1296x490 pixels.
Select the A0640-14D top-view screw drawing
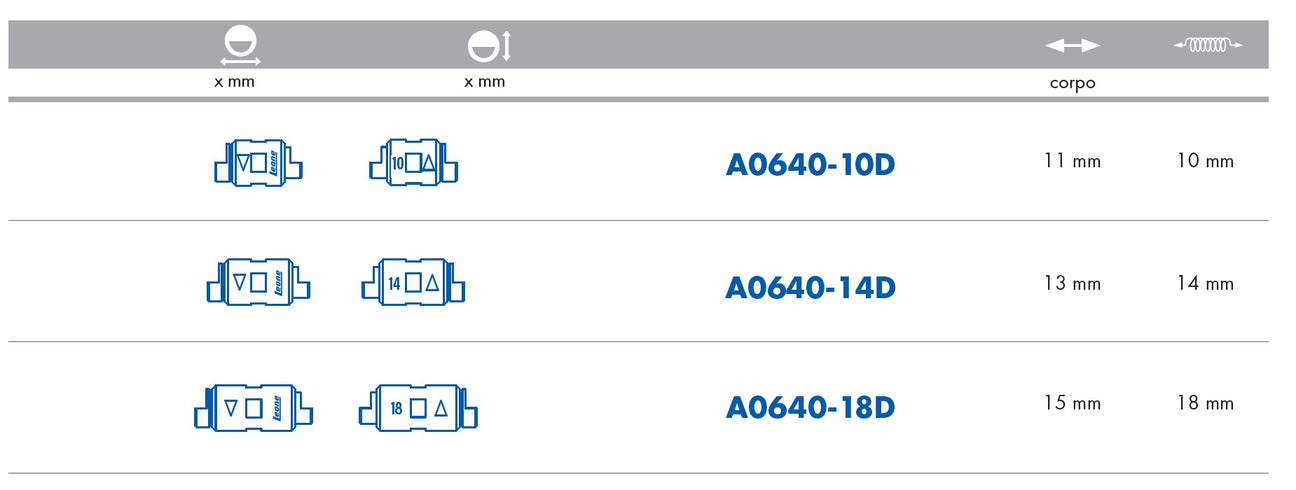click(x=258, y=283)
